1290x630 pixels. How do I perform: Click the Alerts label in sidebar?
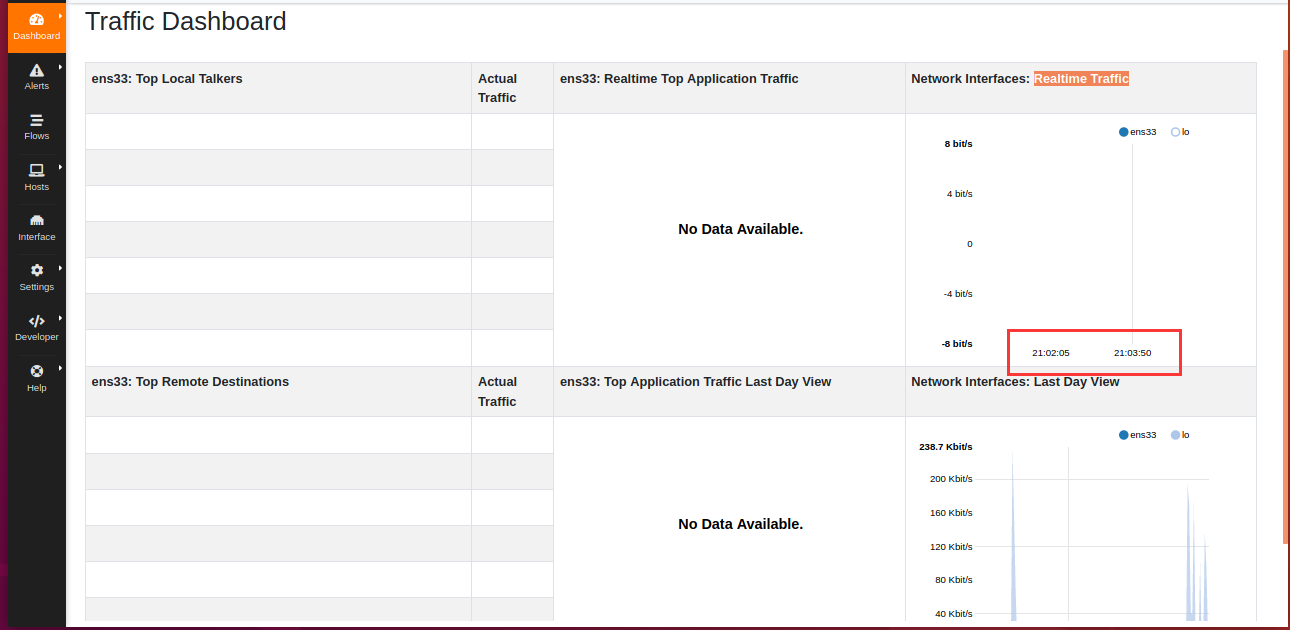pyautogui.click(x=37, y=86)
